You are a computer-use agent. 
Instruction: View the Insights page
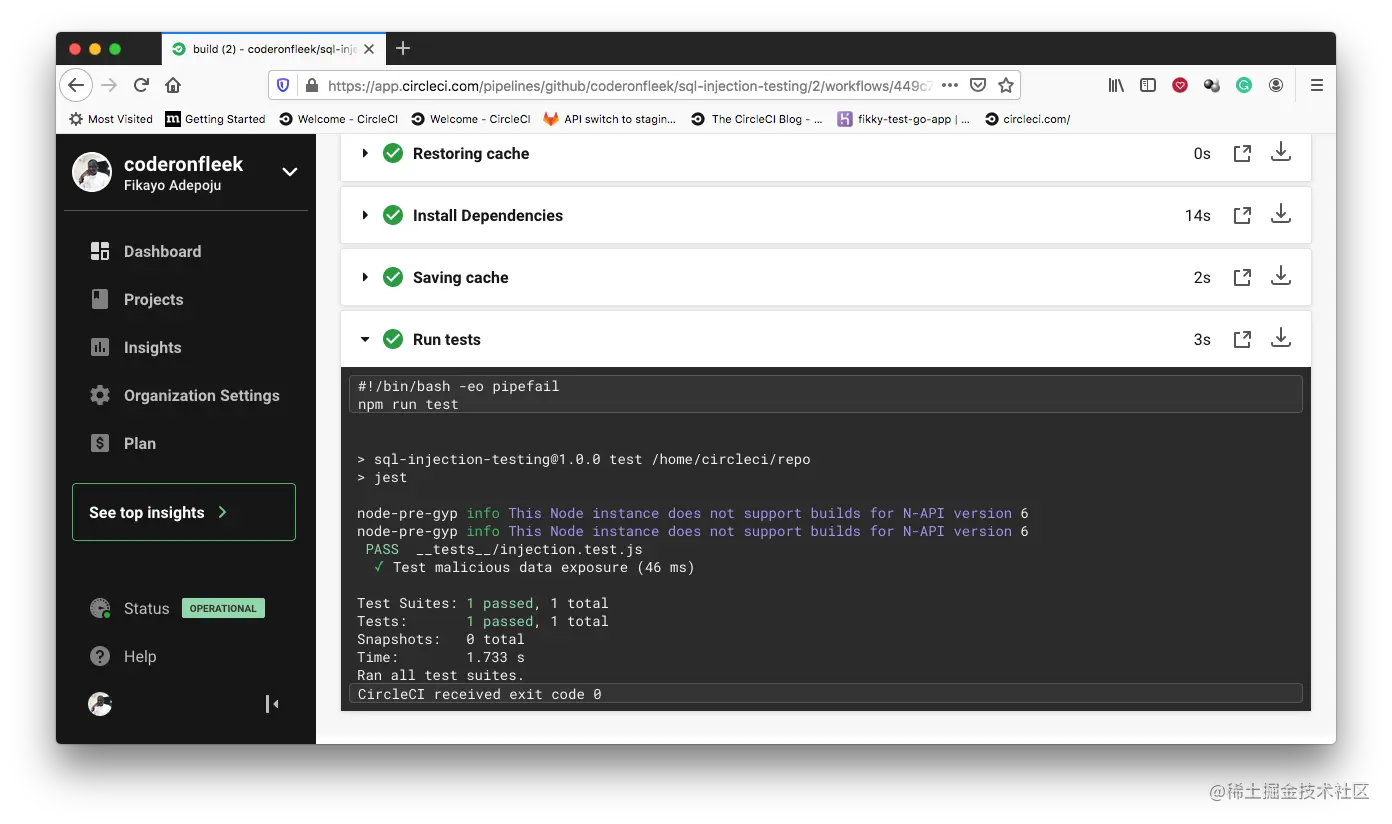tap(152, 347)
